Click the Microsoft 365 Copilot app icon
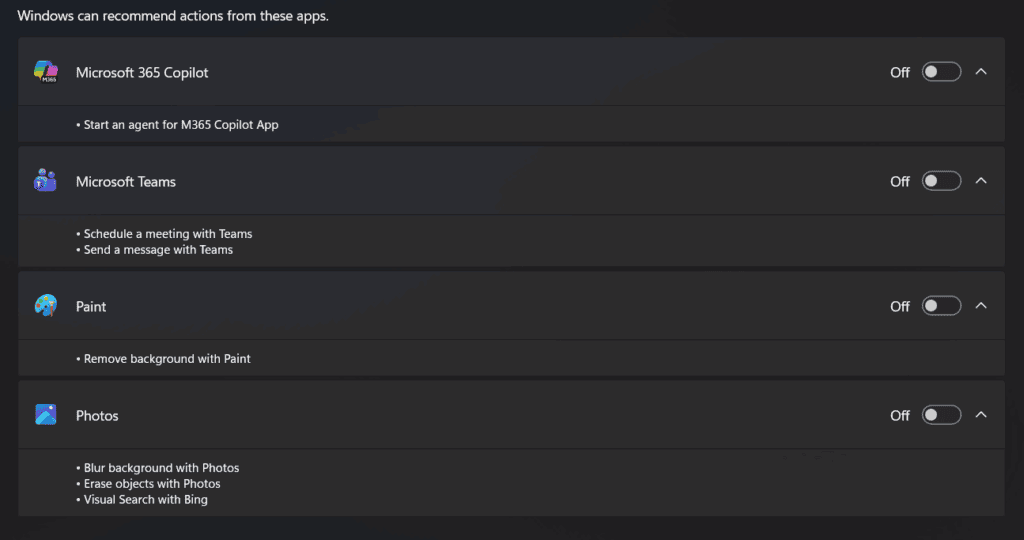The image size is (1024, 540). point(46,72)
